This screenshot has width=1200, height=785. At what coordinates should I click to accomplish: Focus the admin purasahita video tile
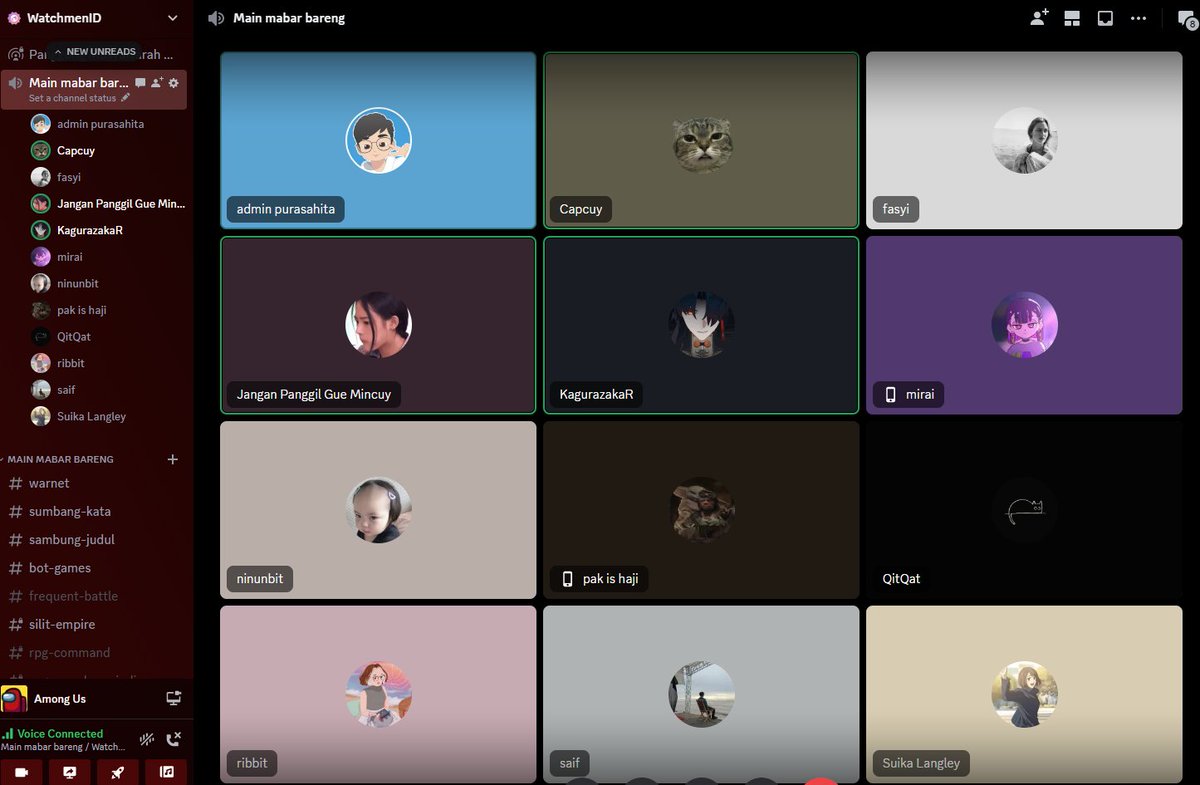pos(378,140)
